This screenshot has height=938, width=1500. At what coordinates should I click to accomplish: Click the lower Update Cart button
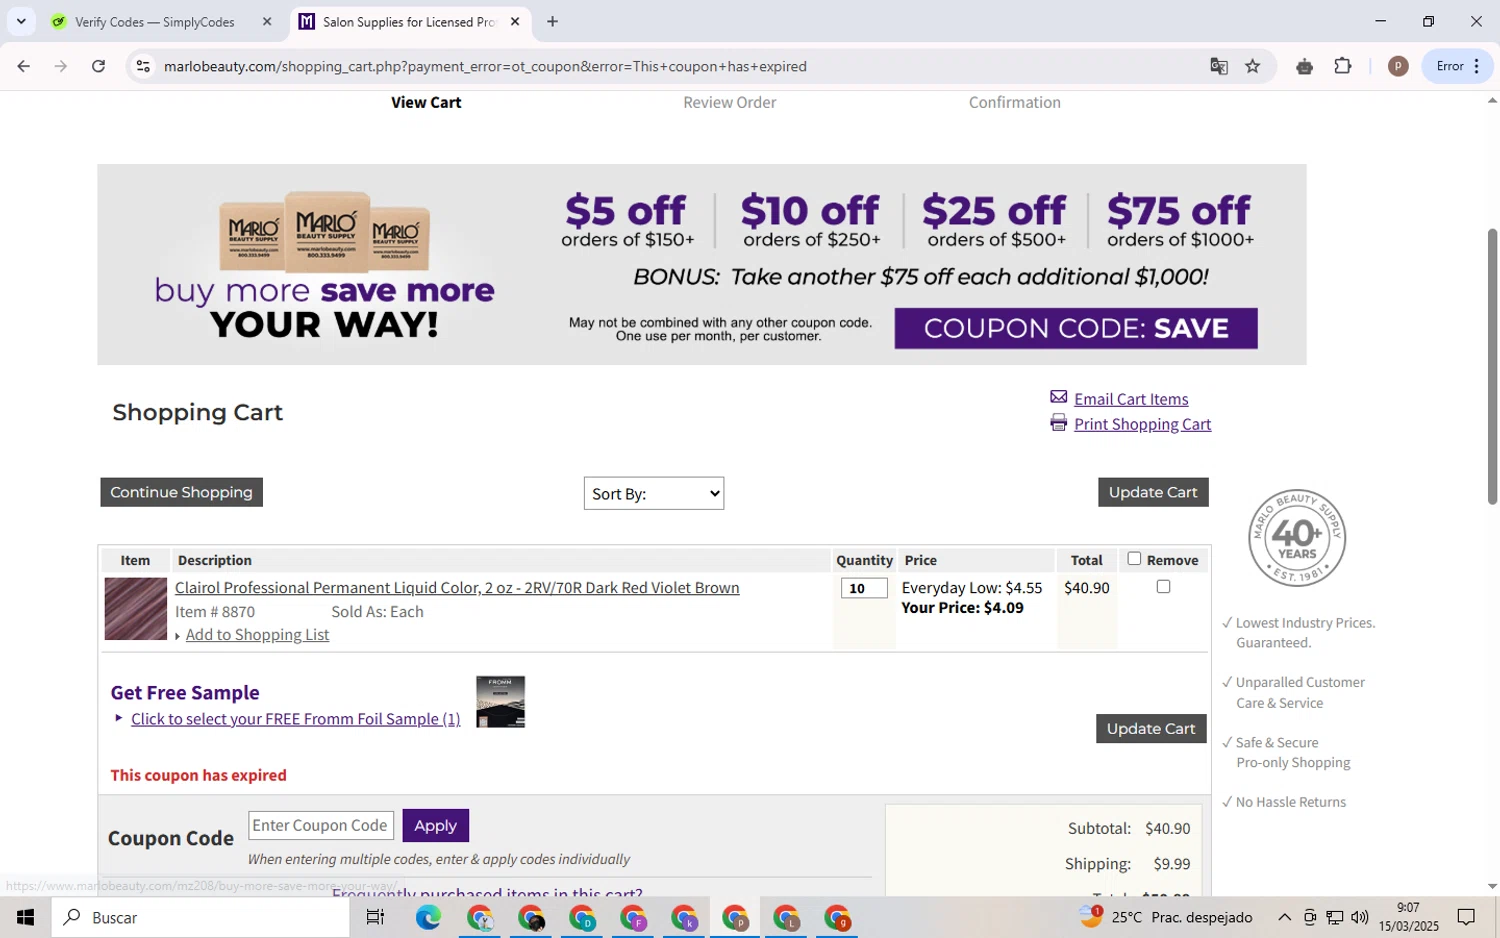point(1151,729)
